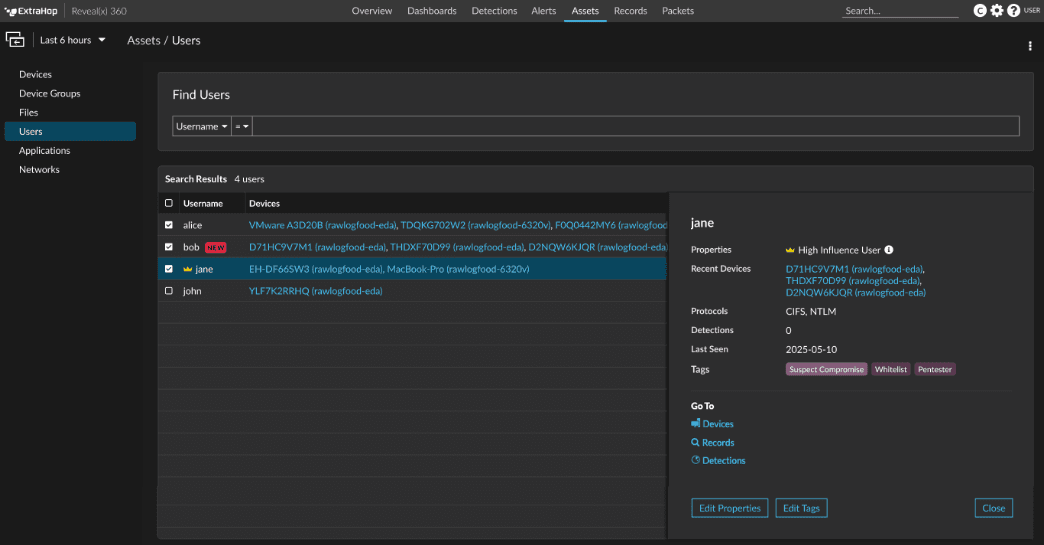The height and width of the screenshot is (545, 1044).
Task: Open the global time selector history icon
Action: point(15,40)
